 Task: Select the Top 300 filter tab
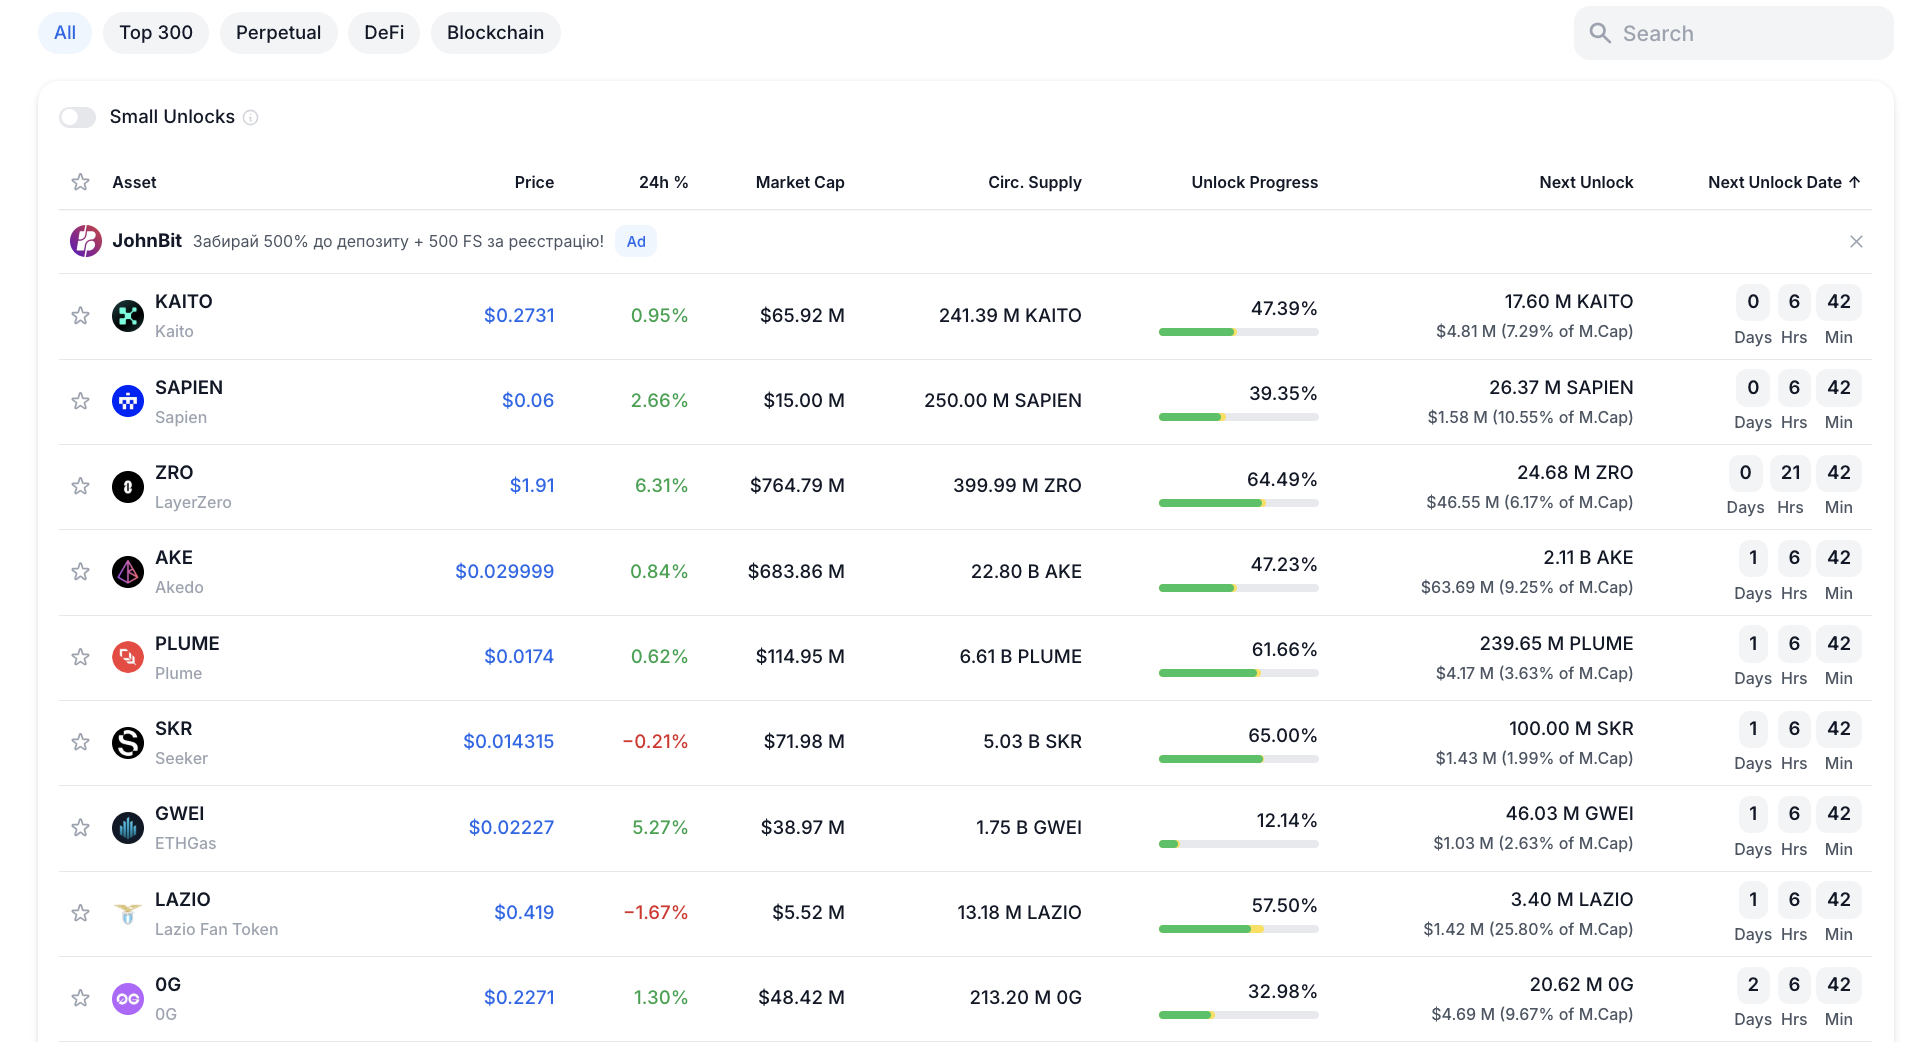coord(156,33)
